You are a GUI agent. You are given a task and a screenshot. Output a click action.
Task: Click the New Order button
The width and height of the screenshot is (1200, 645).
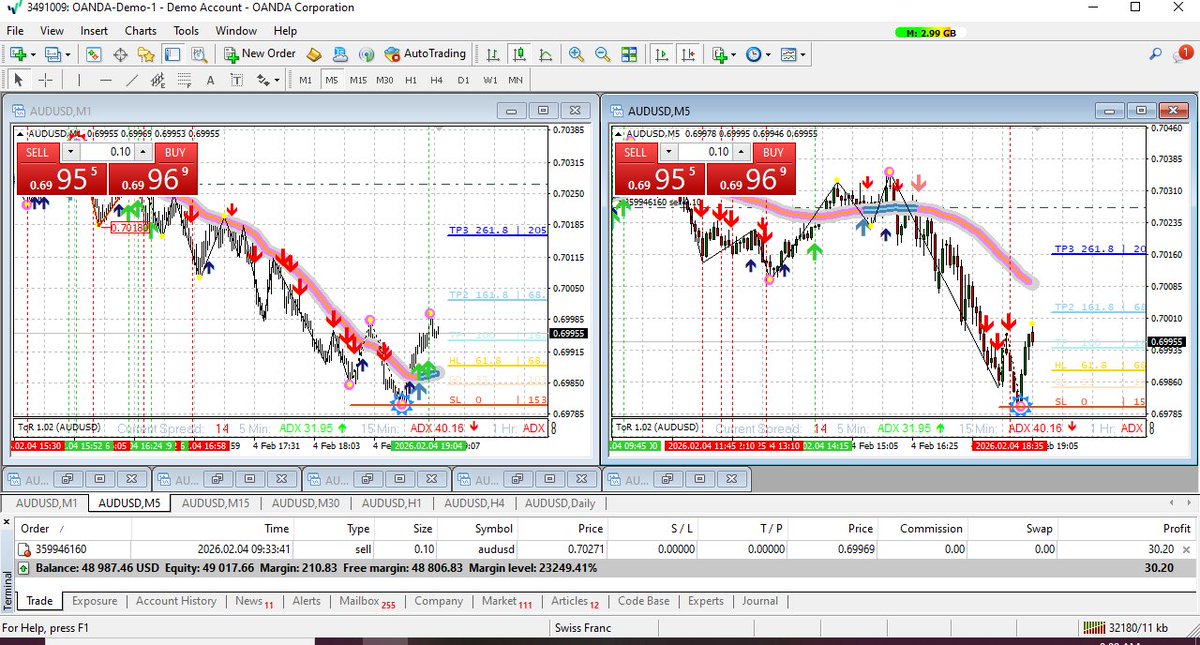click(x=259, y=54)
